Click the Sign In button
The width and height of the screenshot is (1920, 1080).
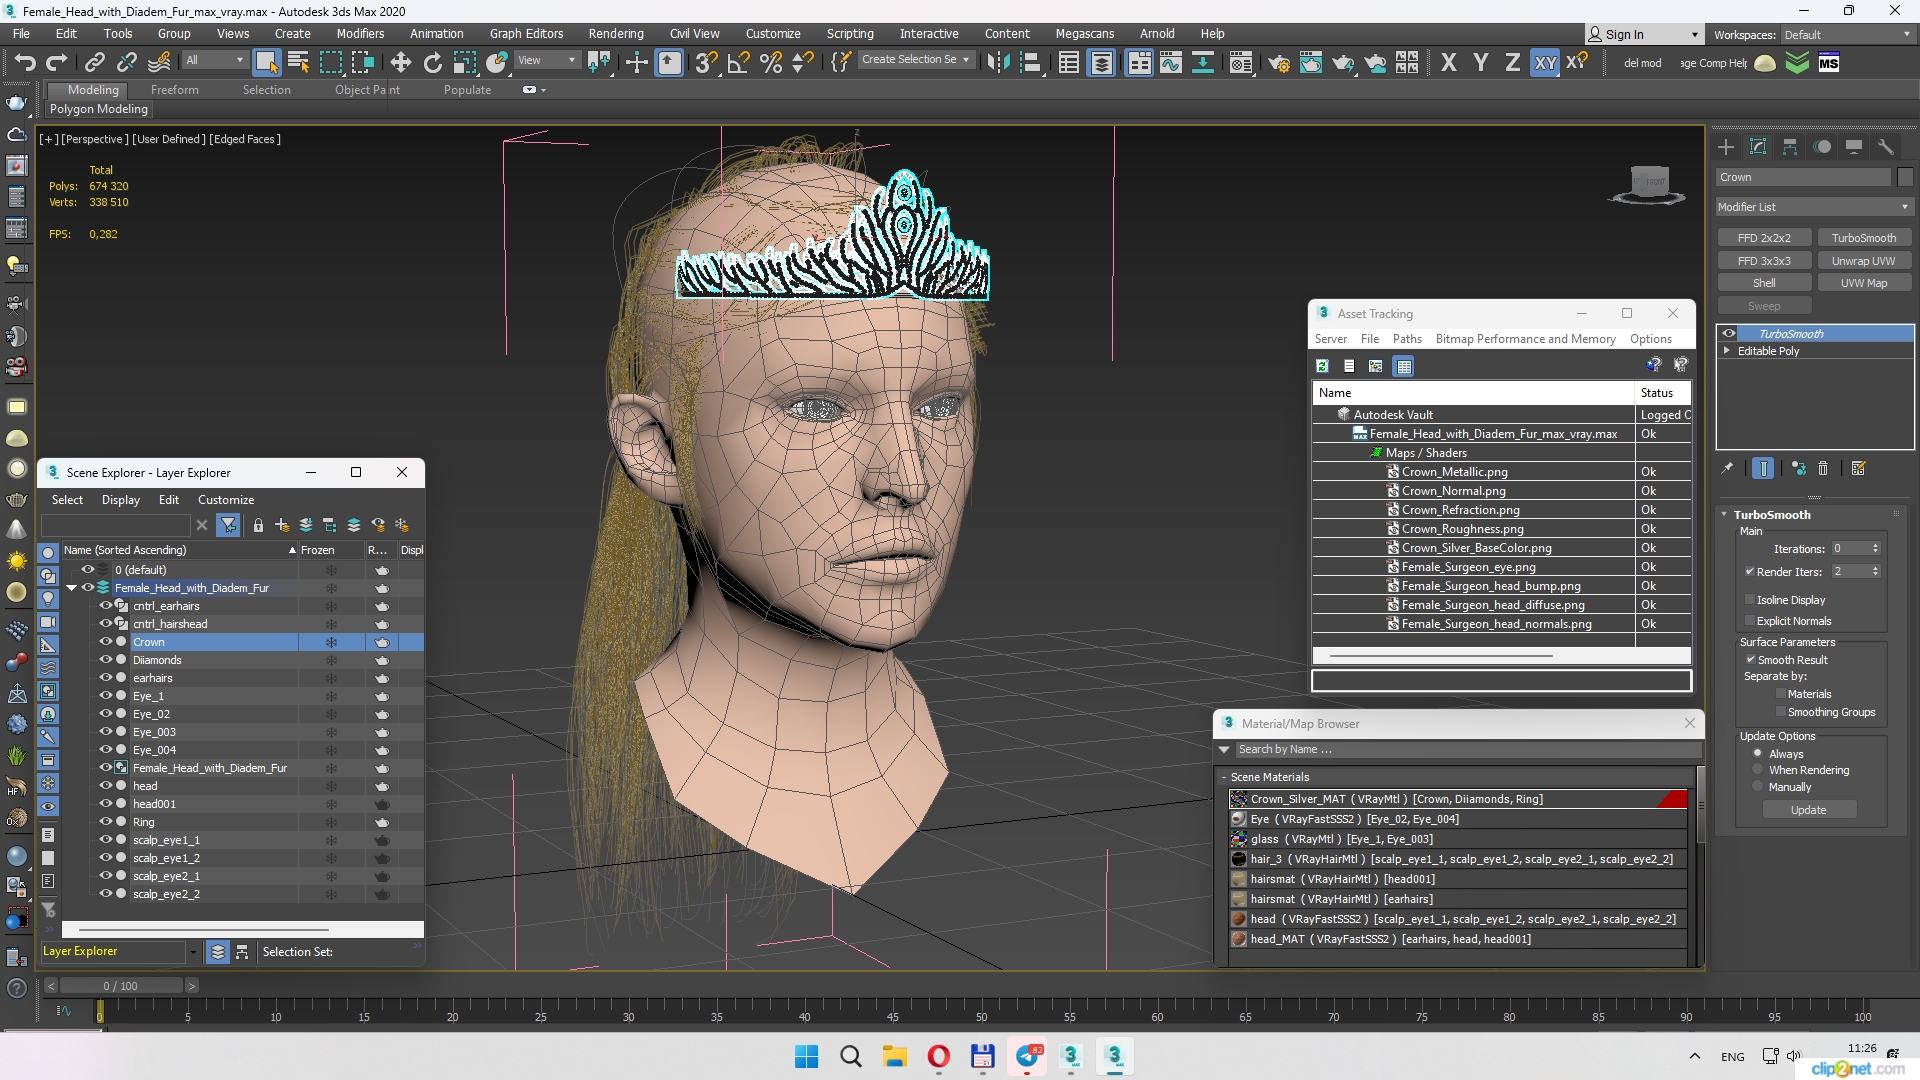pos(1644,34)
